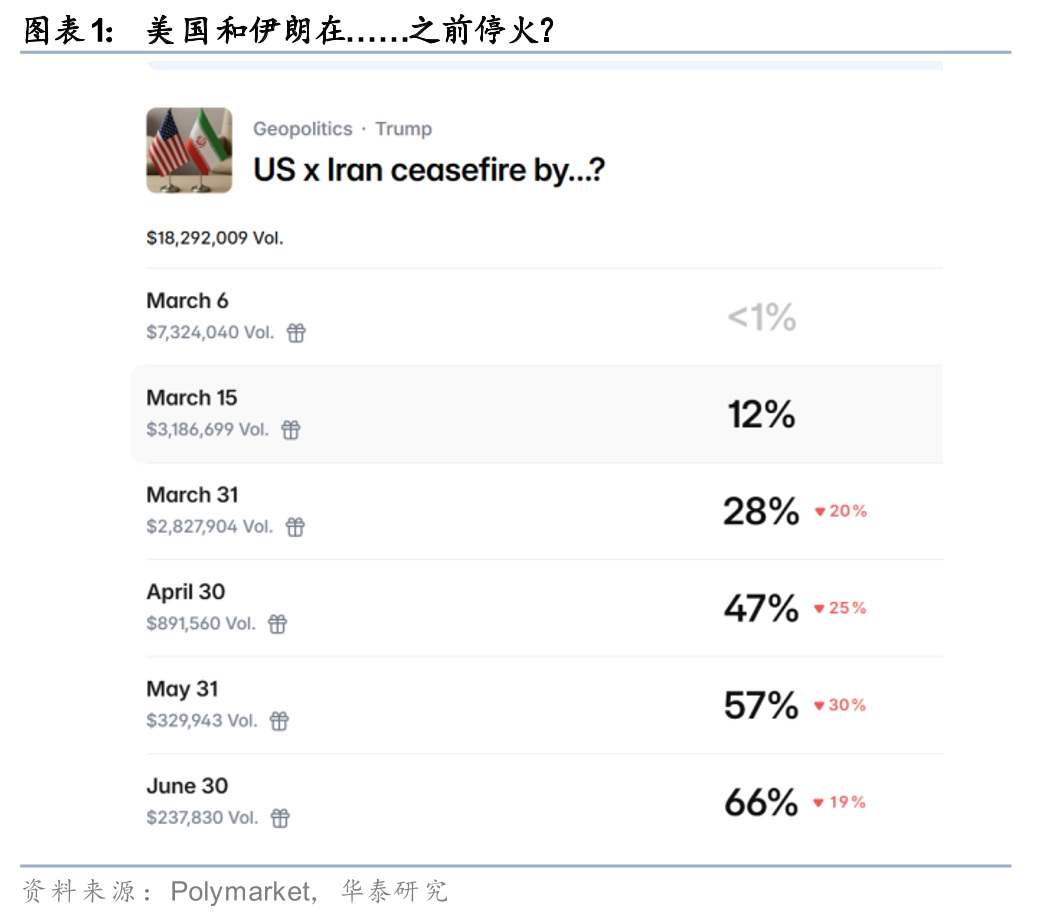This screenshot has height=916, width=1048.
Task: Click the gift icon beside May 31 volume
Action: [280, 721]
